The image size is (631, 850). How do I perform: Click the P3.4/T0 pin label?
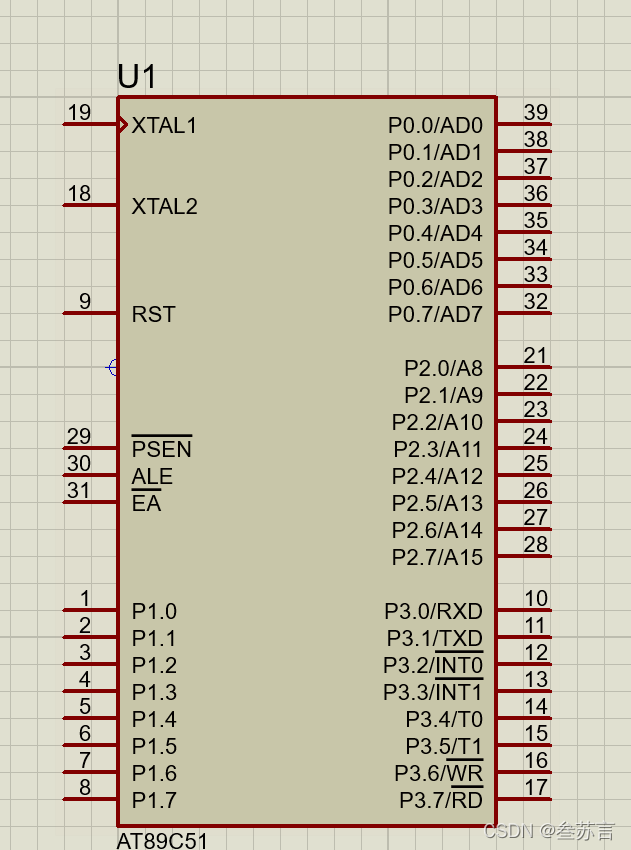pyautogui.click(x=444, y=719)
